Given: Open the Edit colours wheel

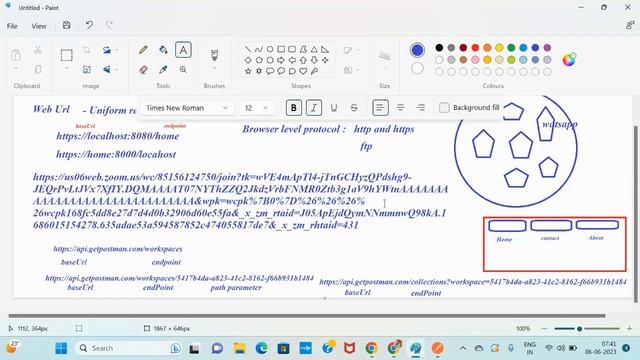Looking at the screenshot, I should (569, 60).
